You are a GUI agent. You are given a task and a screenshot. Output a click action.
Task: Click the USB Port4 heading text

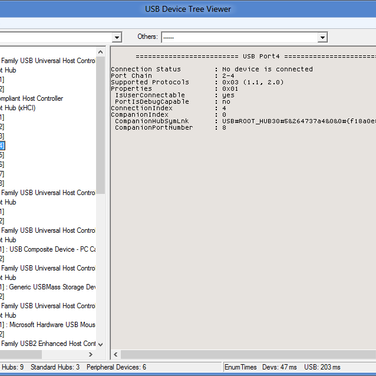[x=261, y=56]
